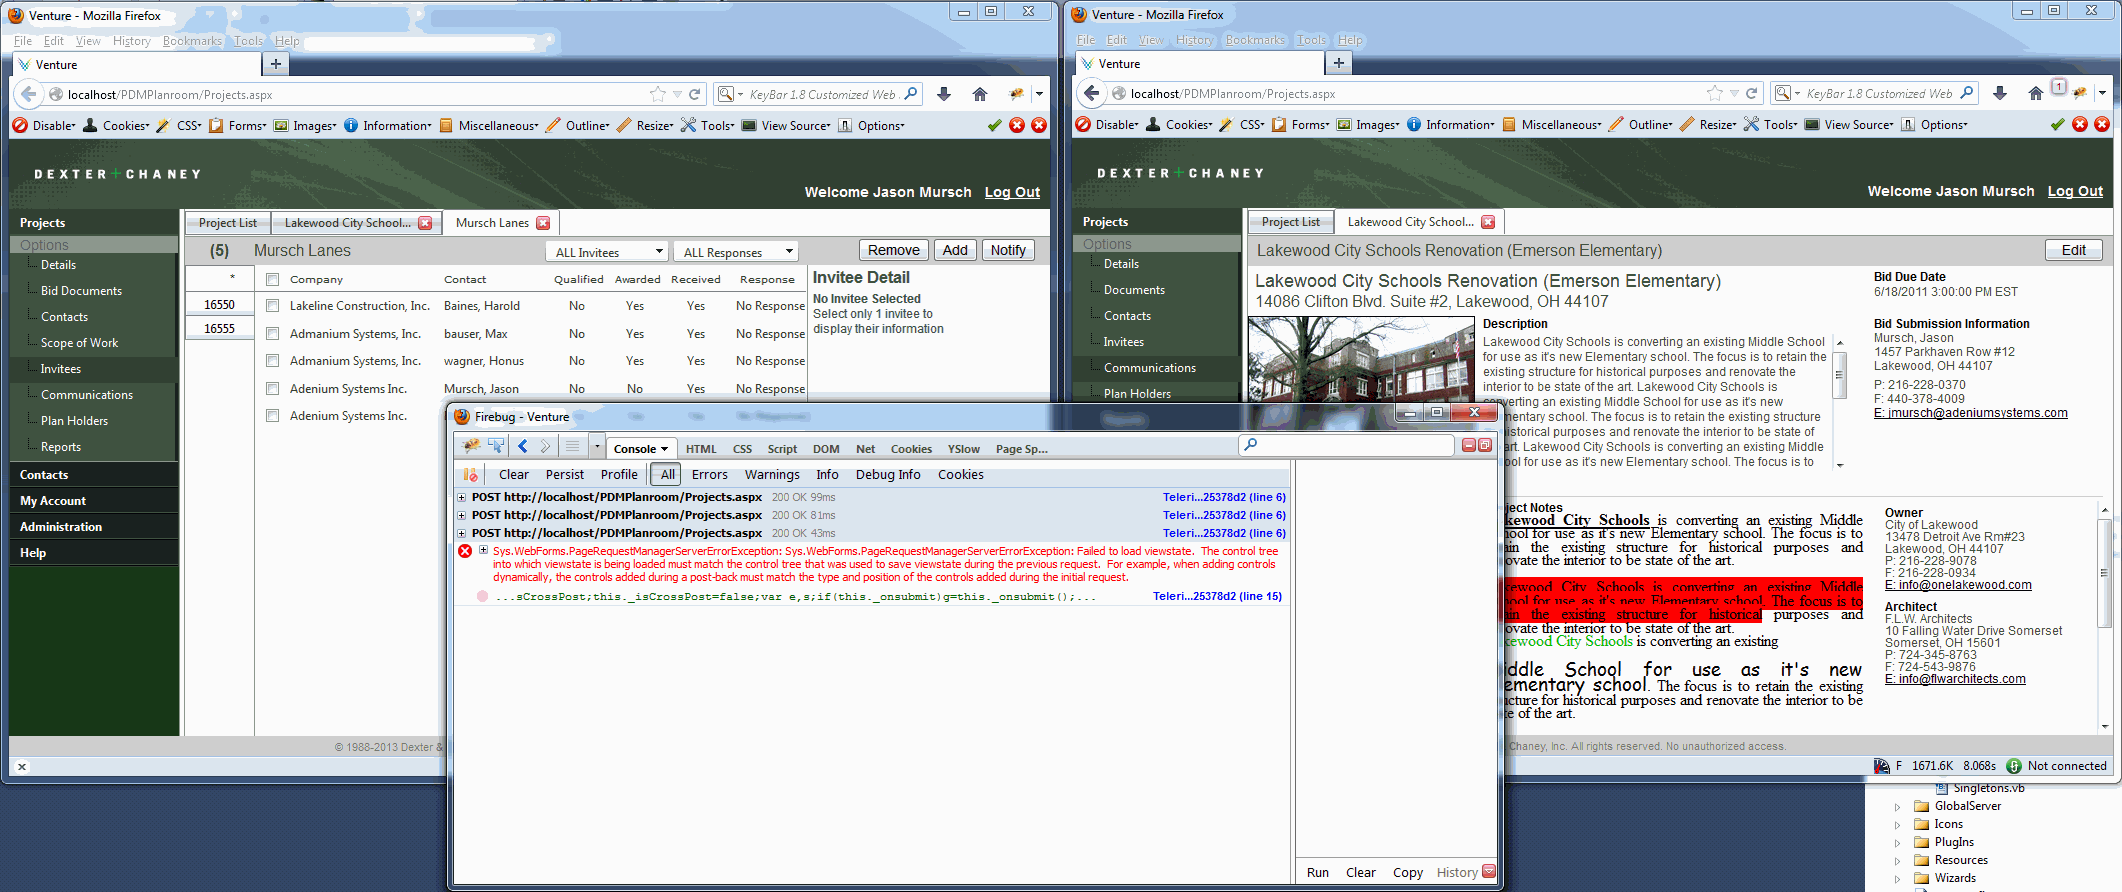This screenshot has width=2122, height=892.
Task: Check the Admanium Systems wagner, Honus checkbox
Action: [x=272, y=361]
